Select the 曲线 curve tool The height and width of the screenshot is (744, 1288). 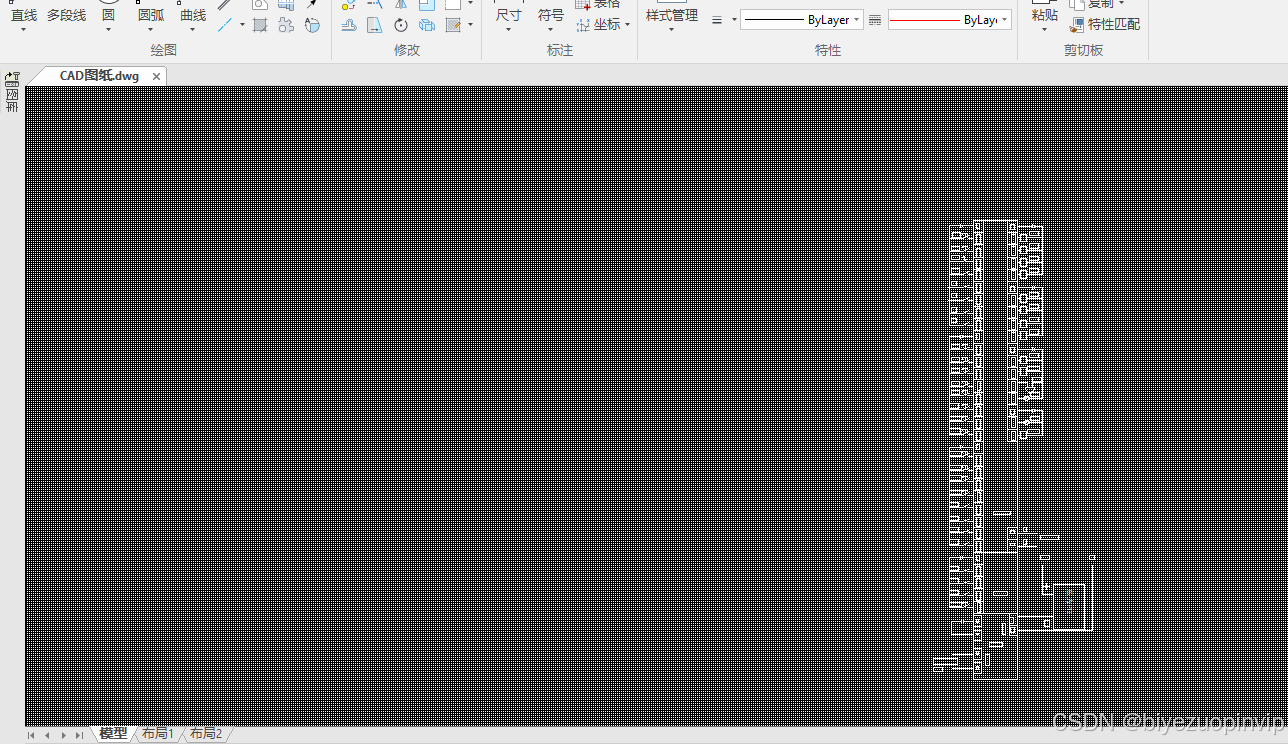[193, 15]
